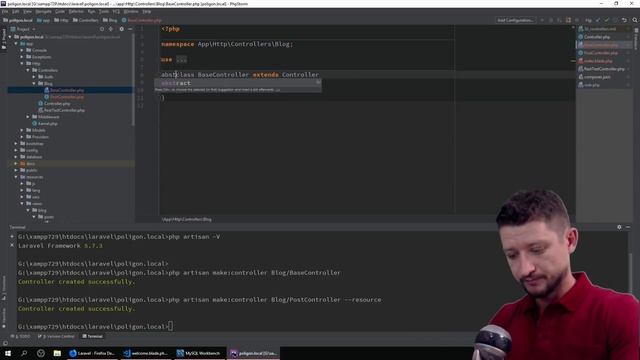Expand the Console folder
Screen dimensions: 640x360
(x=22, y=50)
